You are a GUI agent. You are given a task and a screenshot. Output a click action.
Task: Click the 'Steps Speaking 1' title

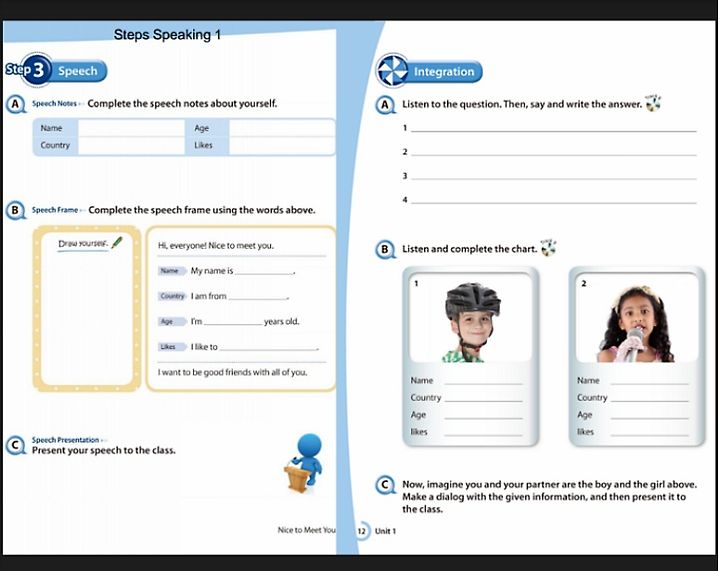pos(167,34)
